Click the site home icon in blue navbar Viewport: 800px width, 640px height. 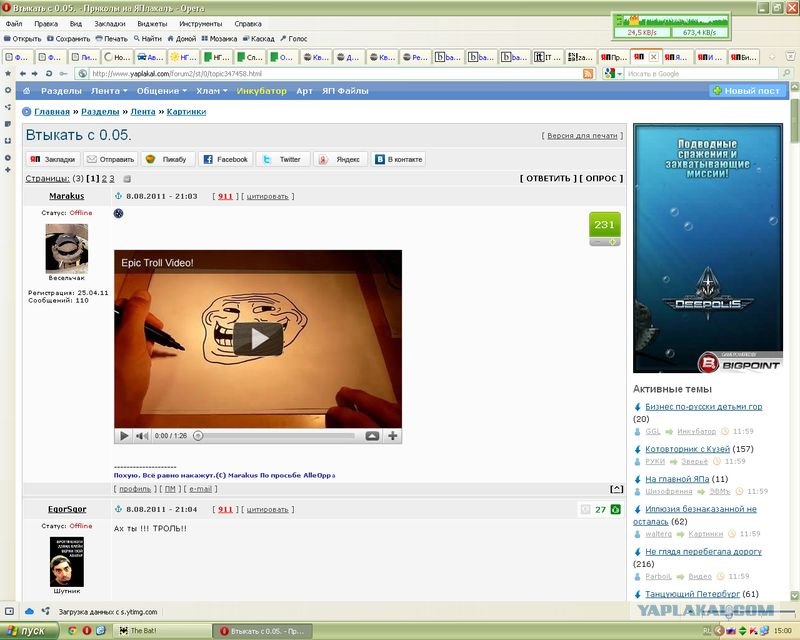(x=27, y=91)
